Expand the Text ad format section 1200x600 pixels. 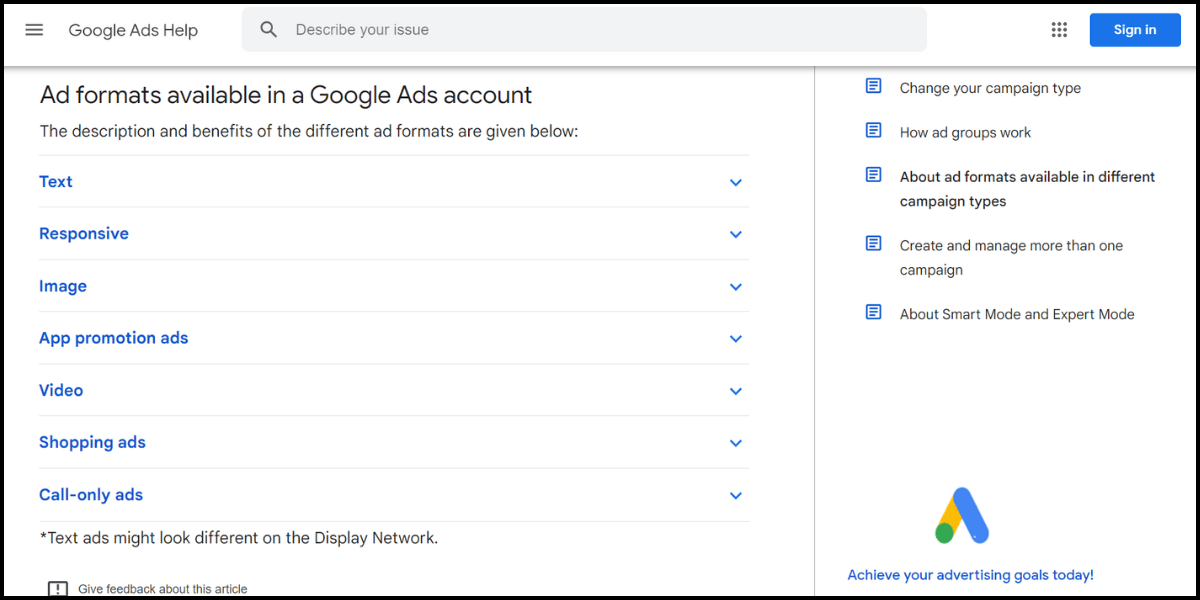[735, 182]
